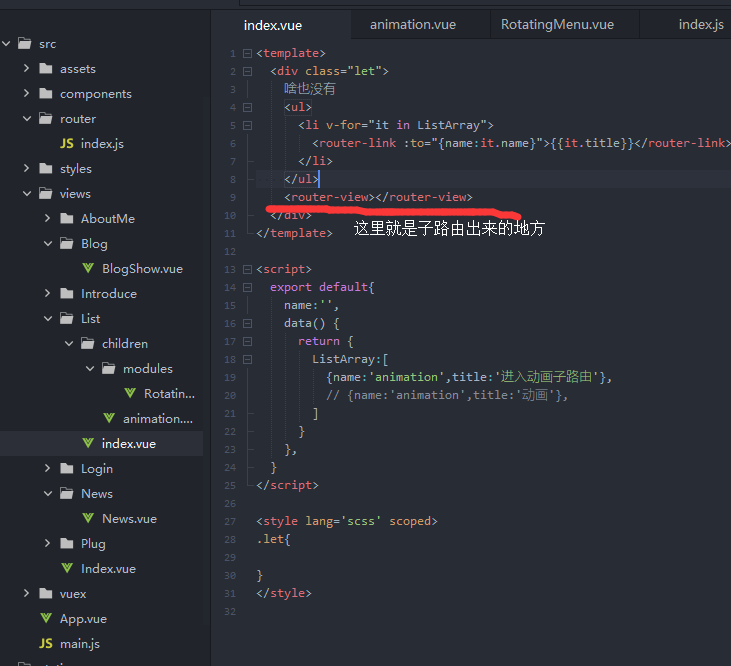Place cursor on the router-view tag line
The image size is (731, 666).
(378, 197)
